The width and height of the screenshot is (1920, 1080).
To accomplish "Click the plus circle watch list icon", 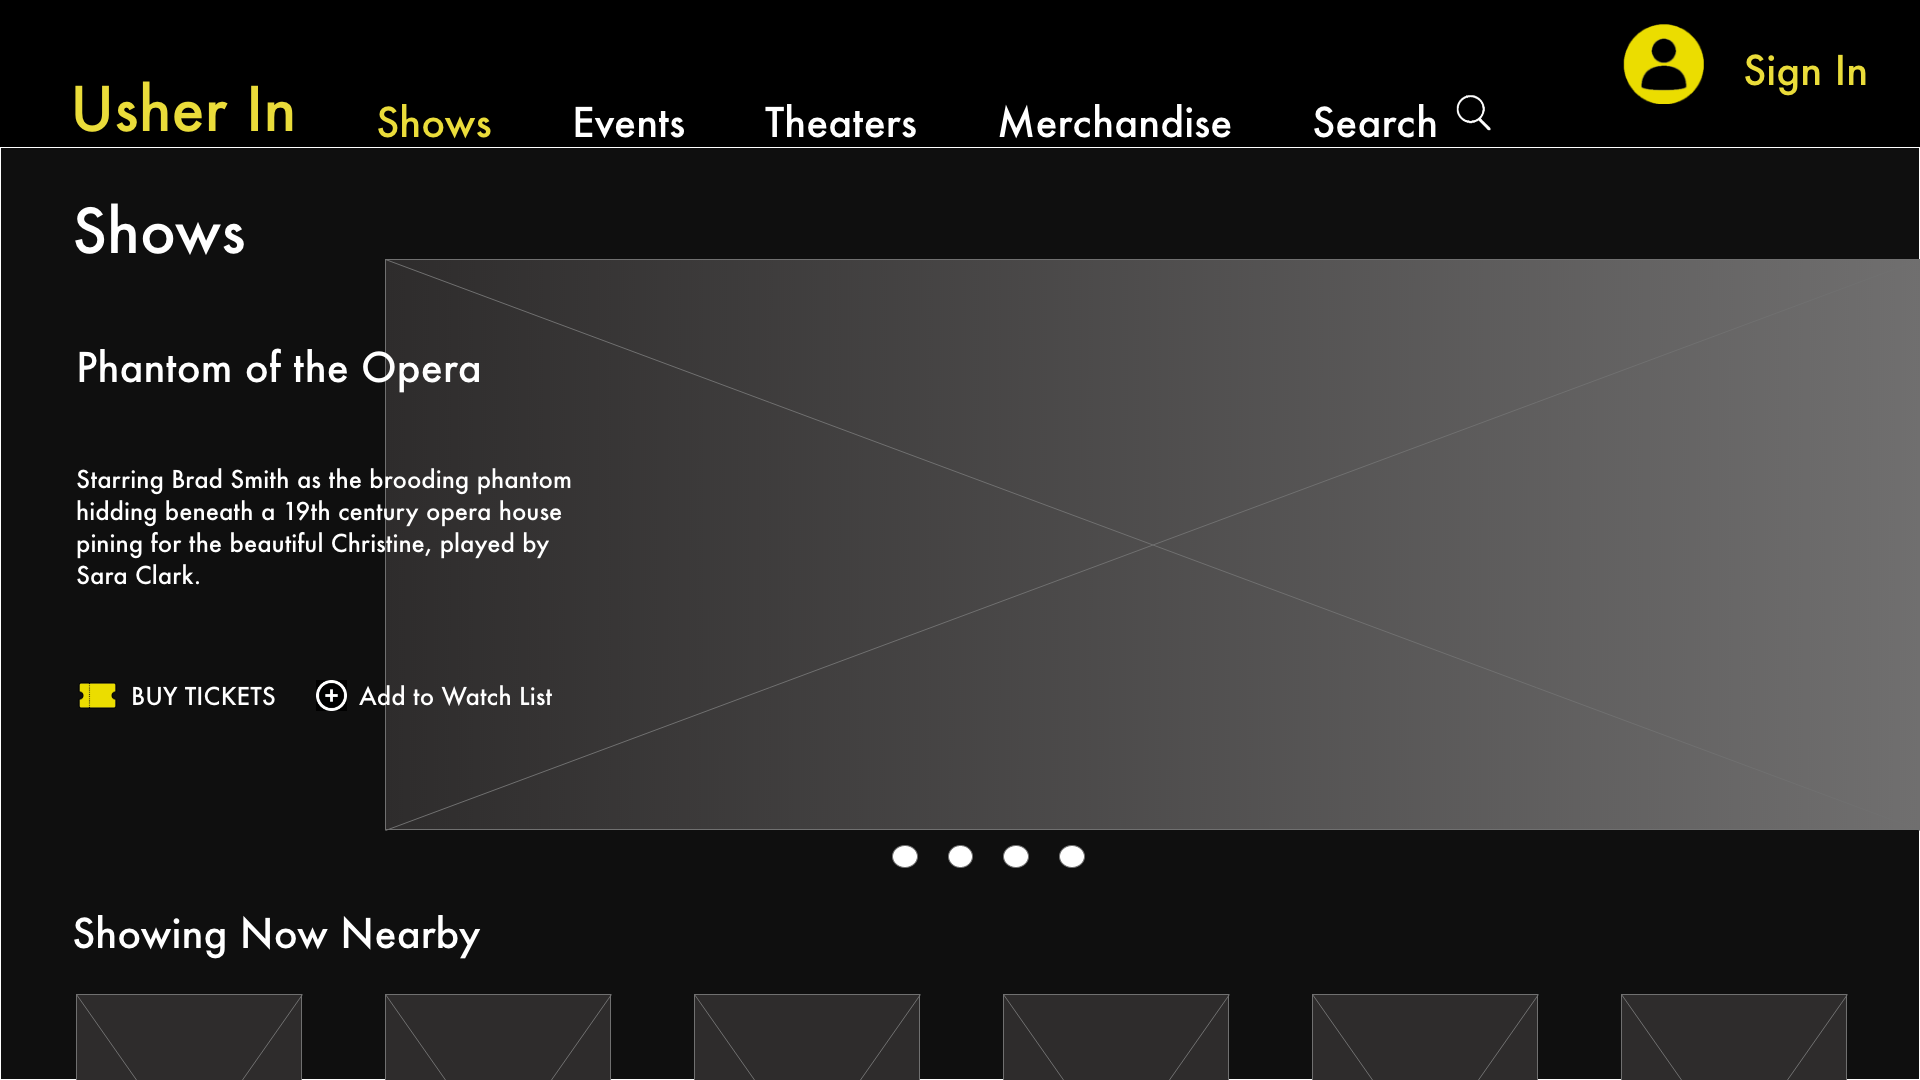I will (331, 695).
